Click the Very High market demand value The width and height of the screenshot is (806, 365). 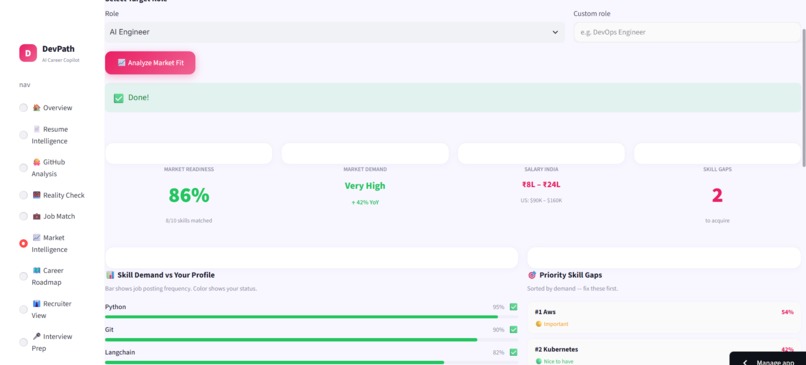(365, 186)
